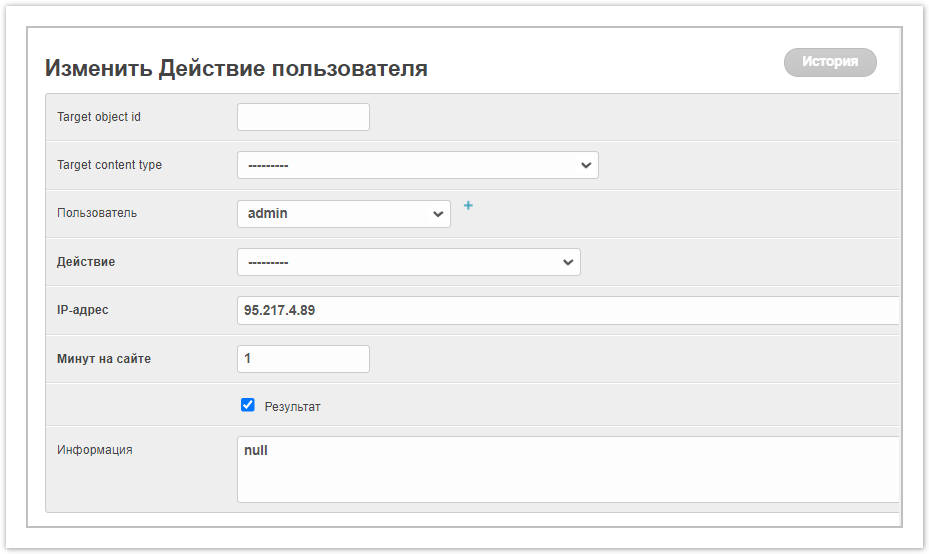Click the green plus icon to add user
929x554 pixels.
[x=468, y=206]
